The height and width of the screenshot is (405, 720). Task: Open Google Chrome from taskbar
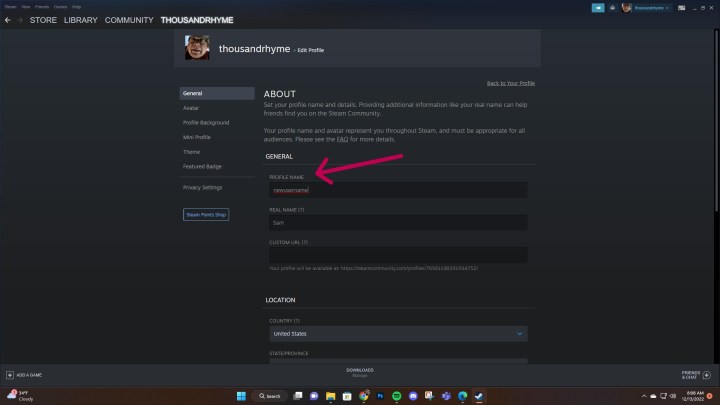(x=364, y=396)
